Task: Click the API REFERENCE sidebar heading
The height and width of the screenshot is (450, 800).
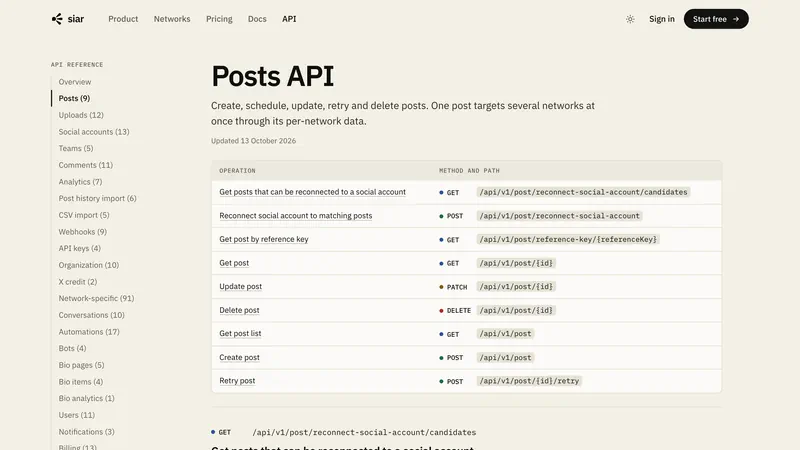Action: 77,65
